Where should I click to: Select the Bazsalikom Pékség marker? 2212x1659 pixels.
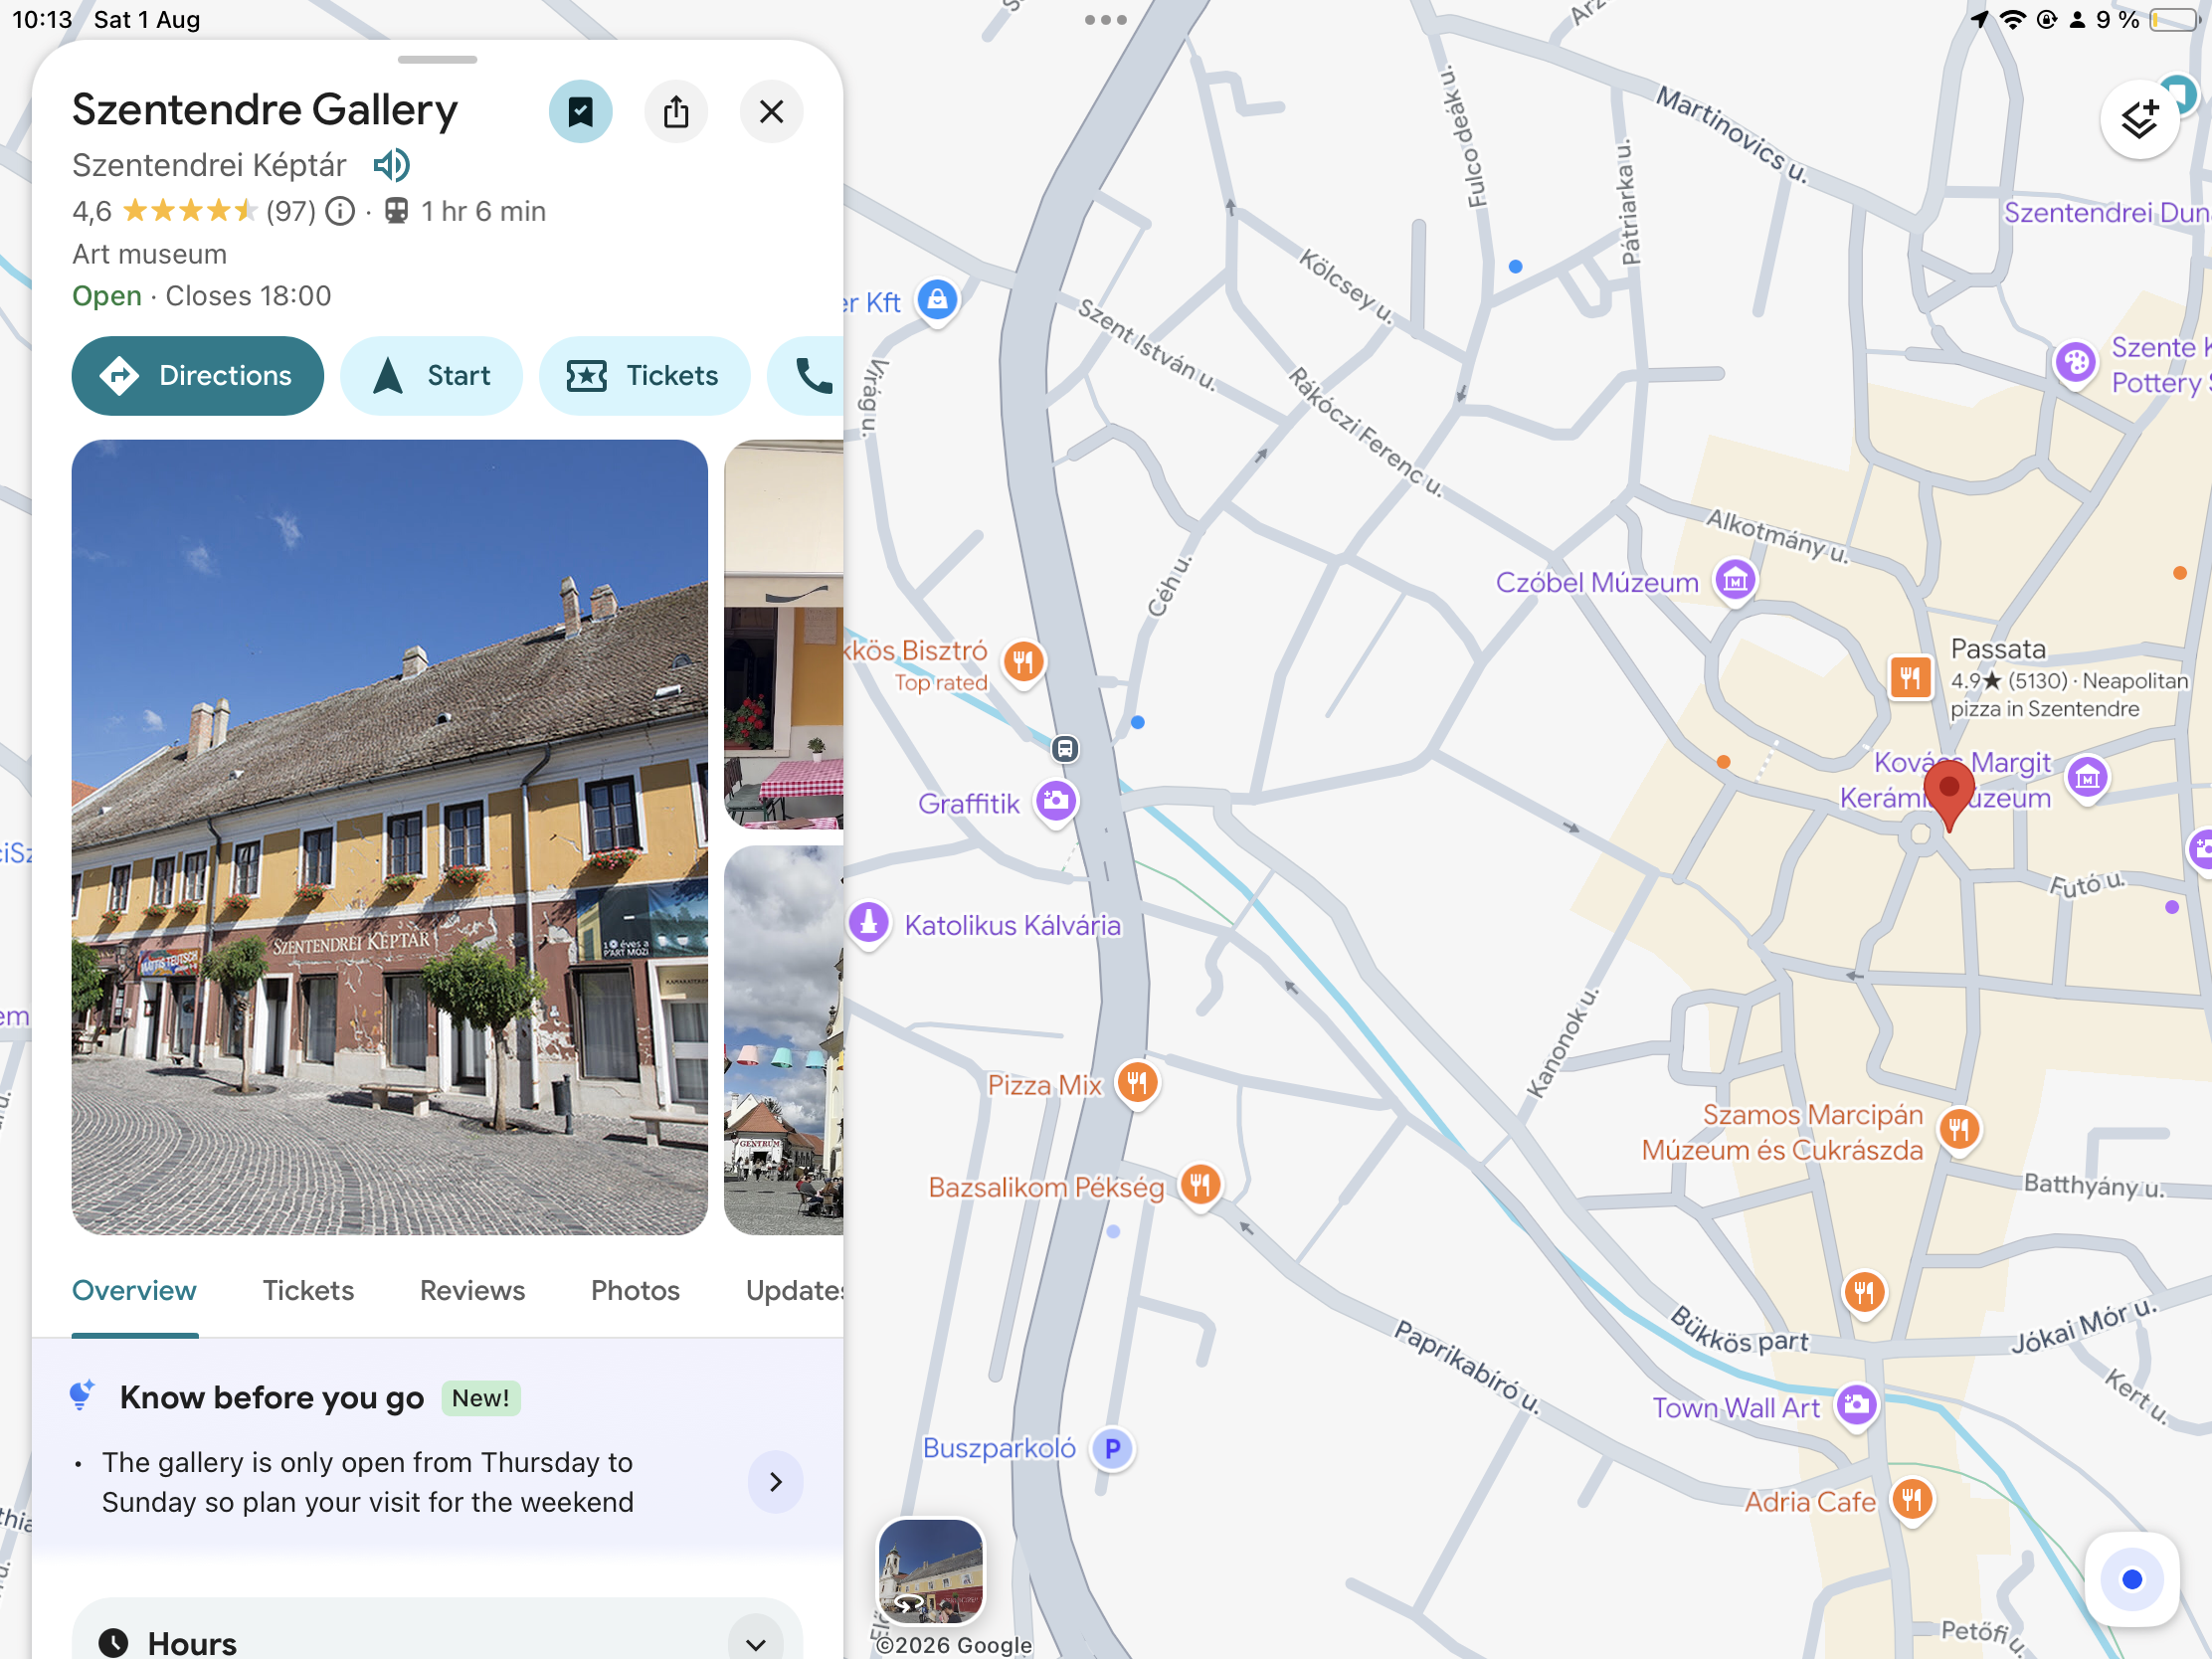point(1200,1185)
